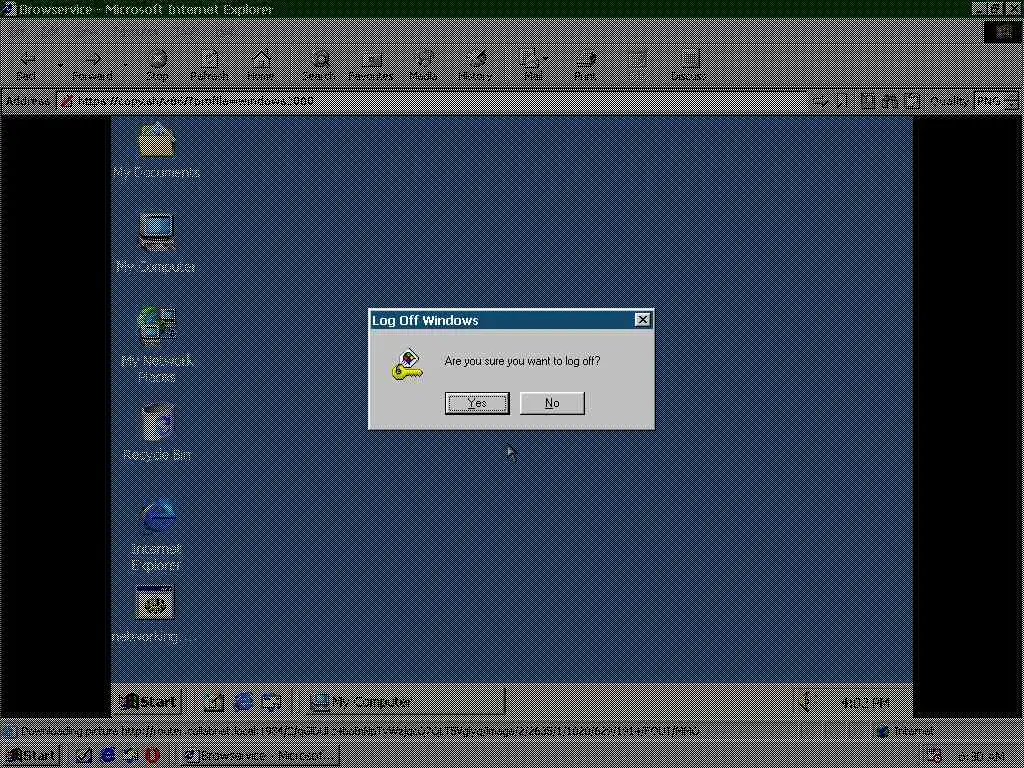Open the Media toolbar button

(423, 65)
